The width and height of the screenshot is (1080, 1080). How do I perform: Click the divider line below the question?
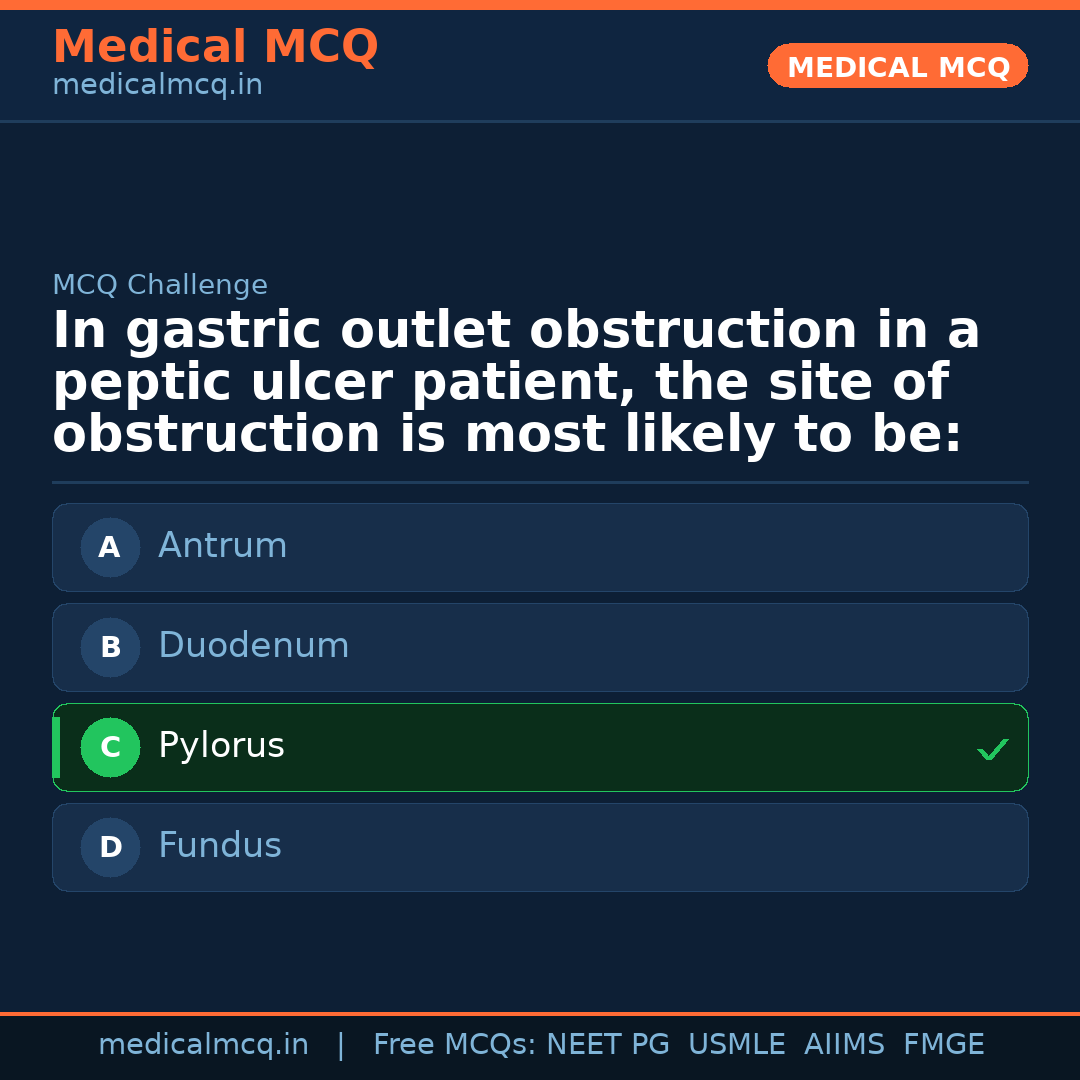[x=540, y=483]
